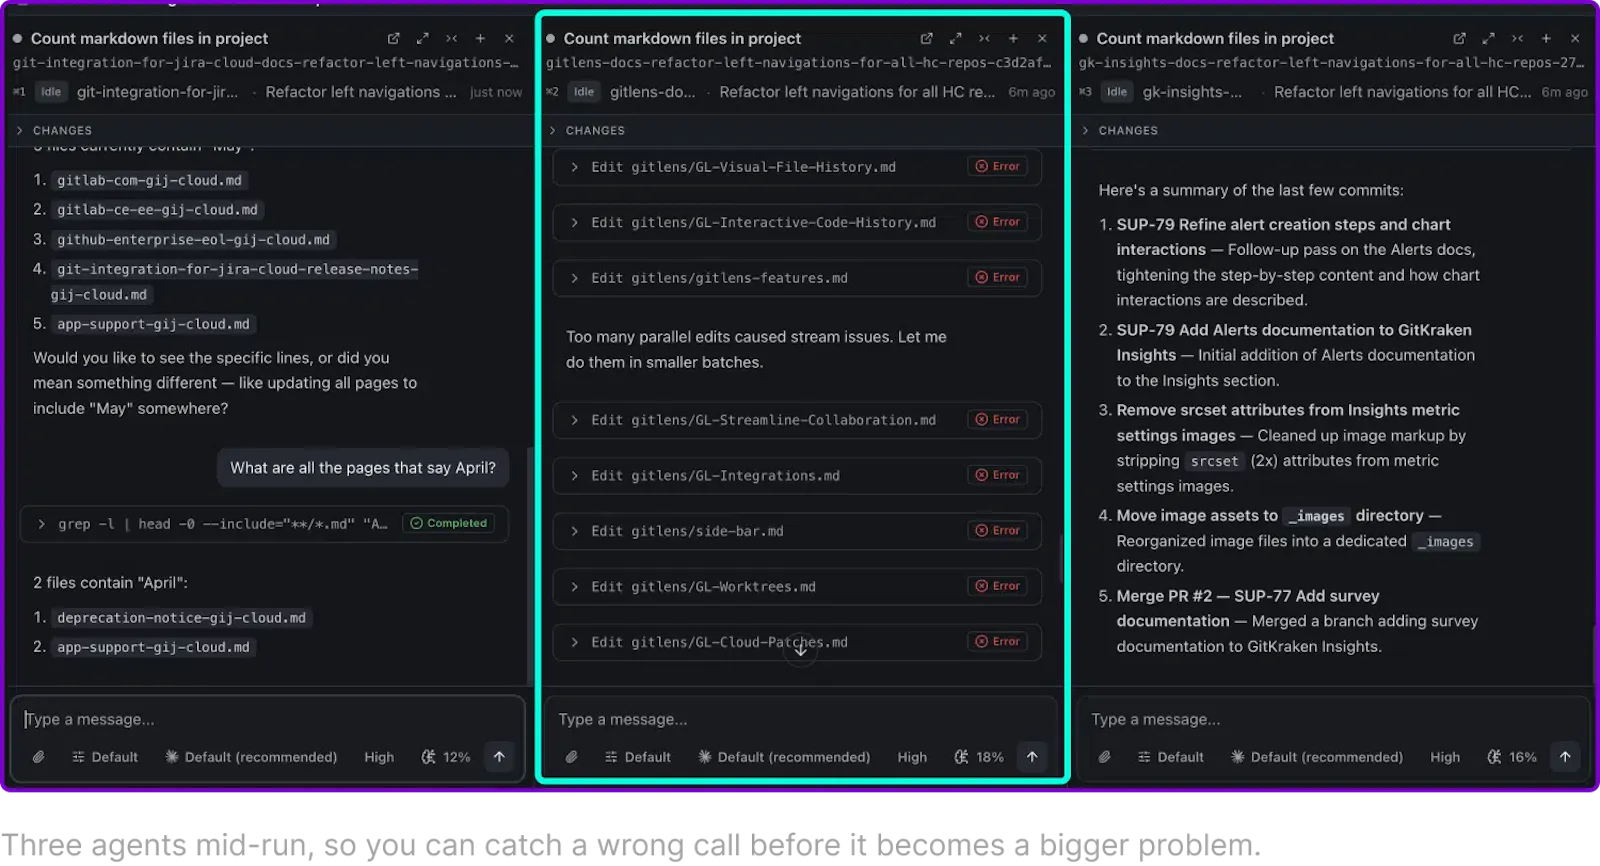Change the High effort setting in first panel

[x=379, y=757]
